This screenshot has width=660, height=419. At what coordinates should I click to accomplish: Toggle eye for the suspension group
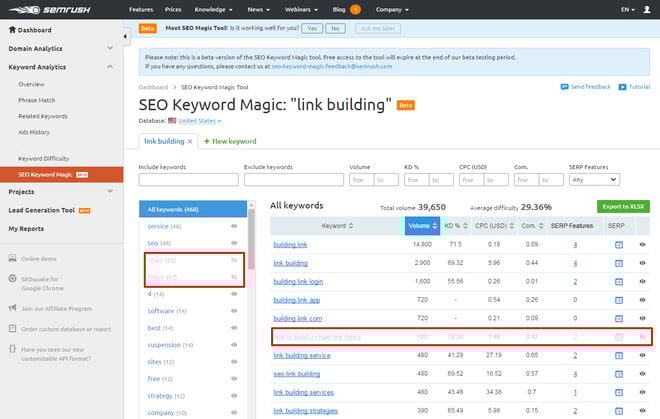234,344
